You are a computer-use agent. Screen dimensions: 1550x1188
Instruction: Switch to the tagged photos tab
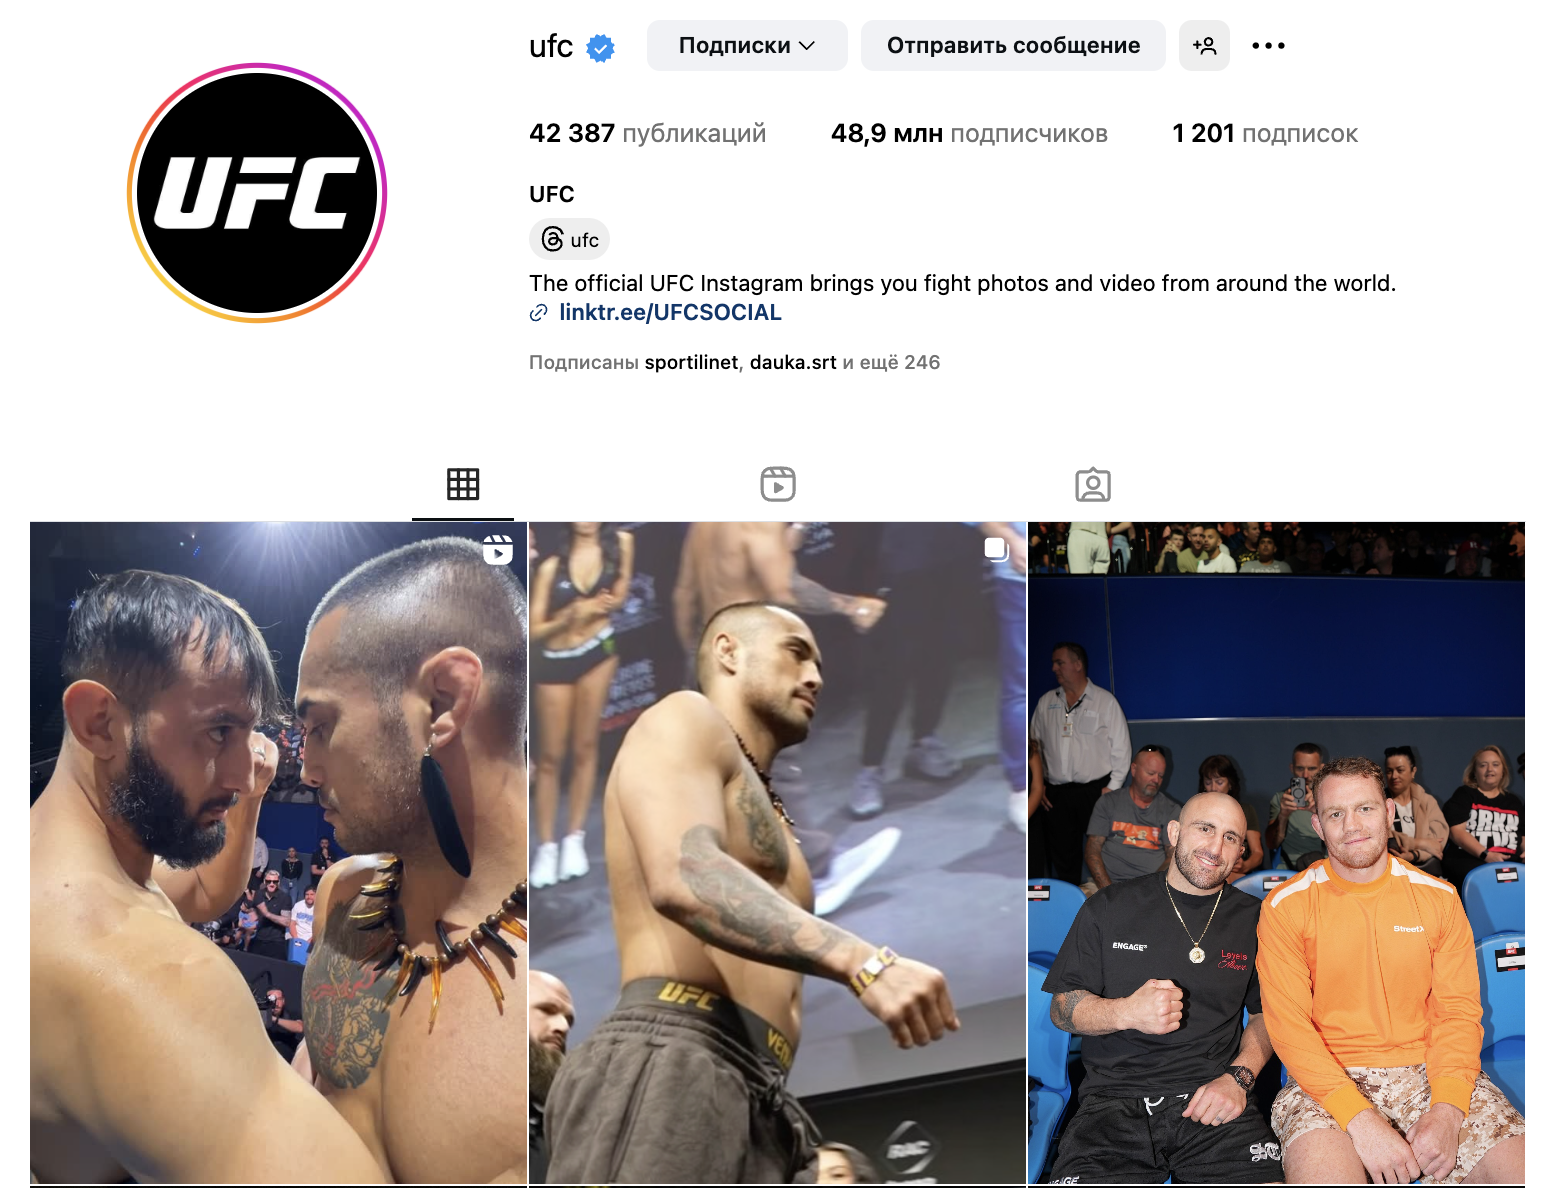pyautogui.click(x=1093, y=485)
